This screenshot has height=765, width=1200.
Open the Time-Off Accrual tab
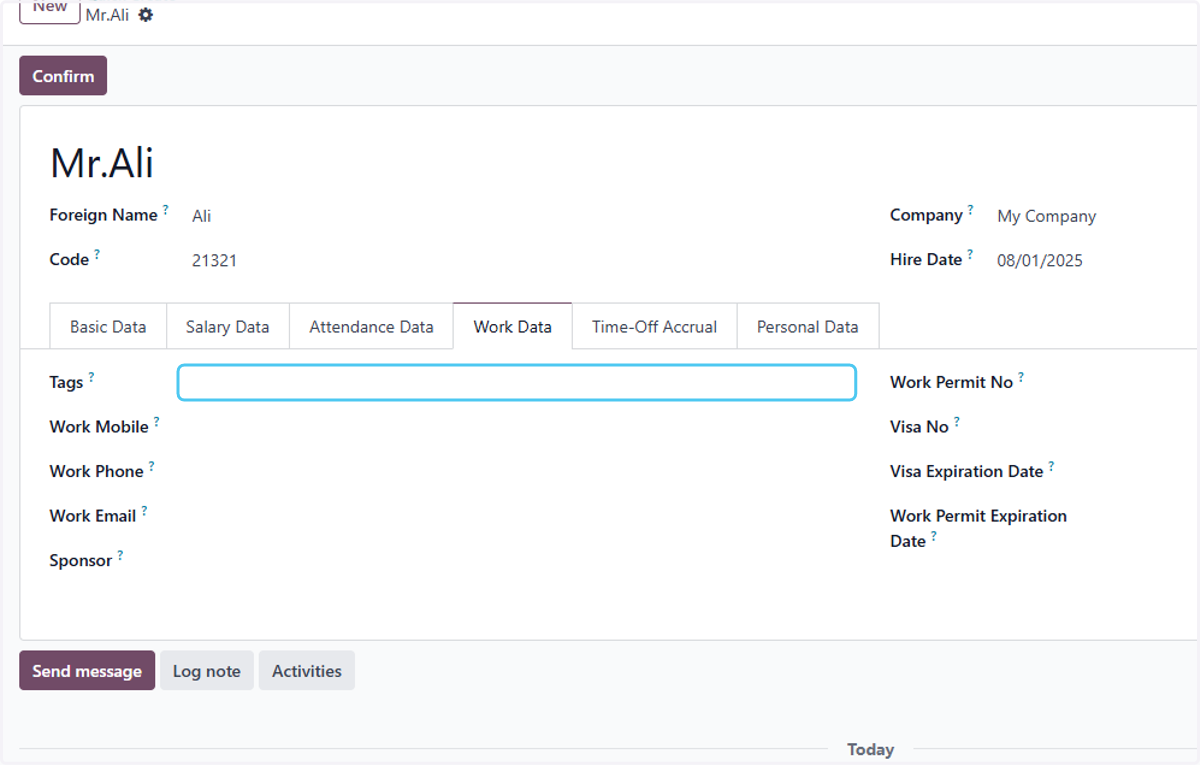pyautogui.click(x=654, y=326)
